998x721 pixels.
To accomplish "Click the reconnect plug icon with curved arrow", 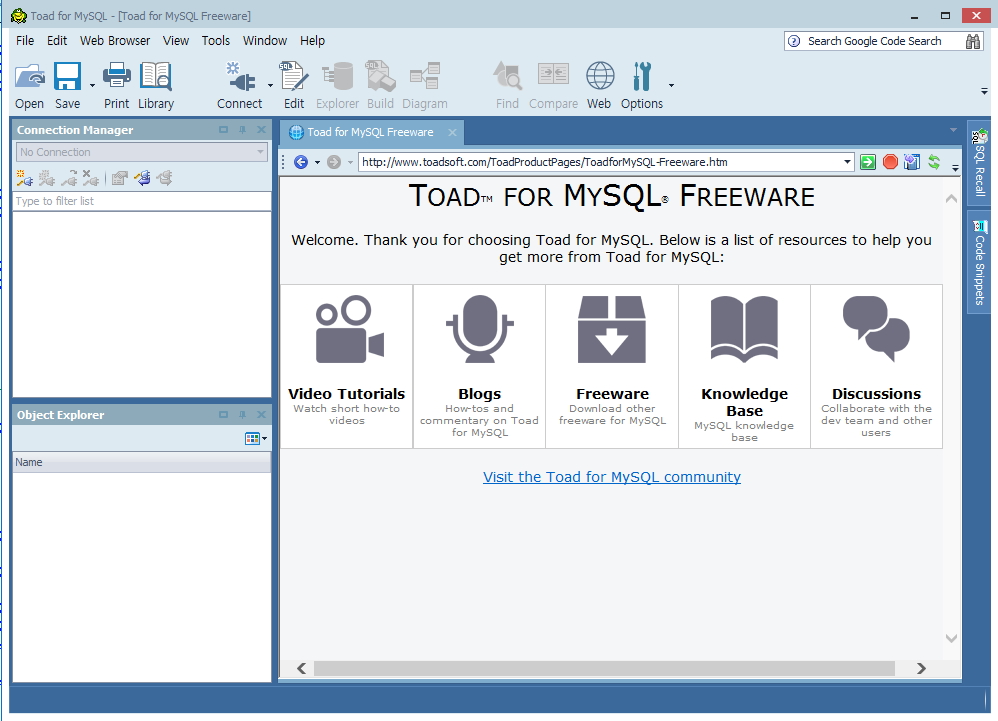I will [x=69, y=178].
